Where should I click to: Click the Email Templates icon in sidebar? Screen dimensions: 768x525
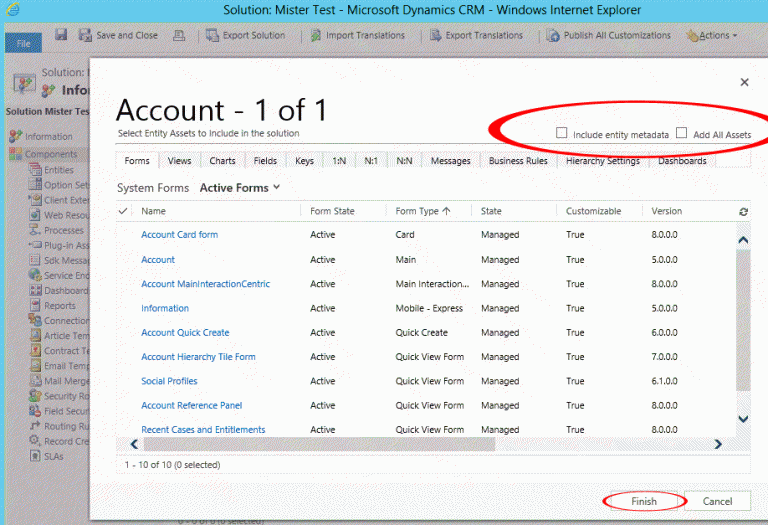tap(35, 366)
